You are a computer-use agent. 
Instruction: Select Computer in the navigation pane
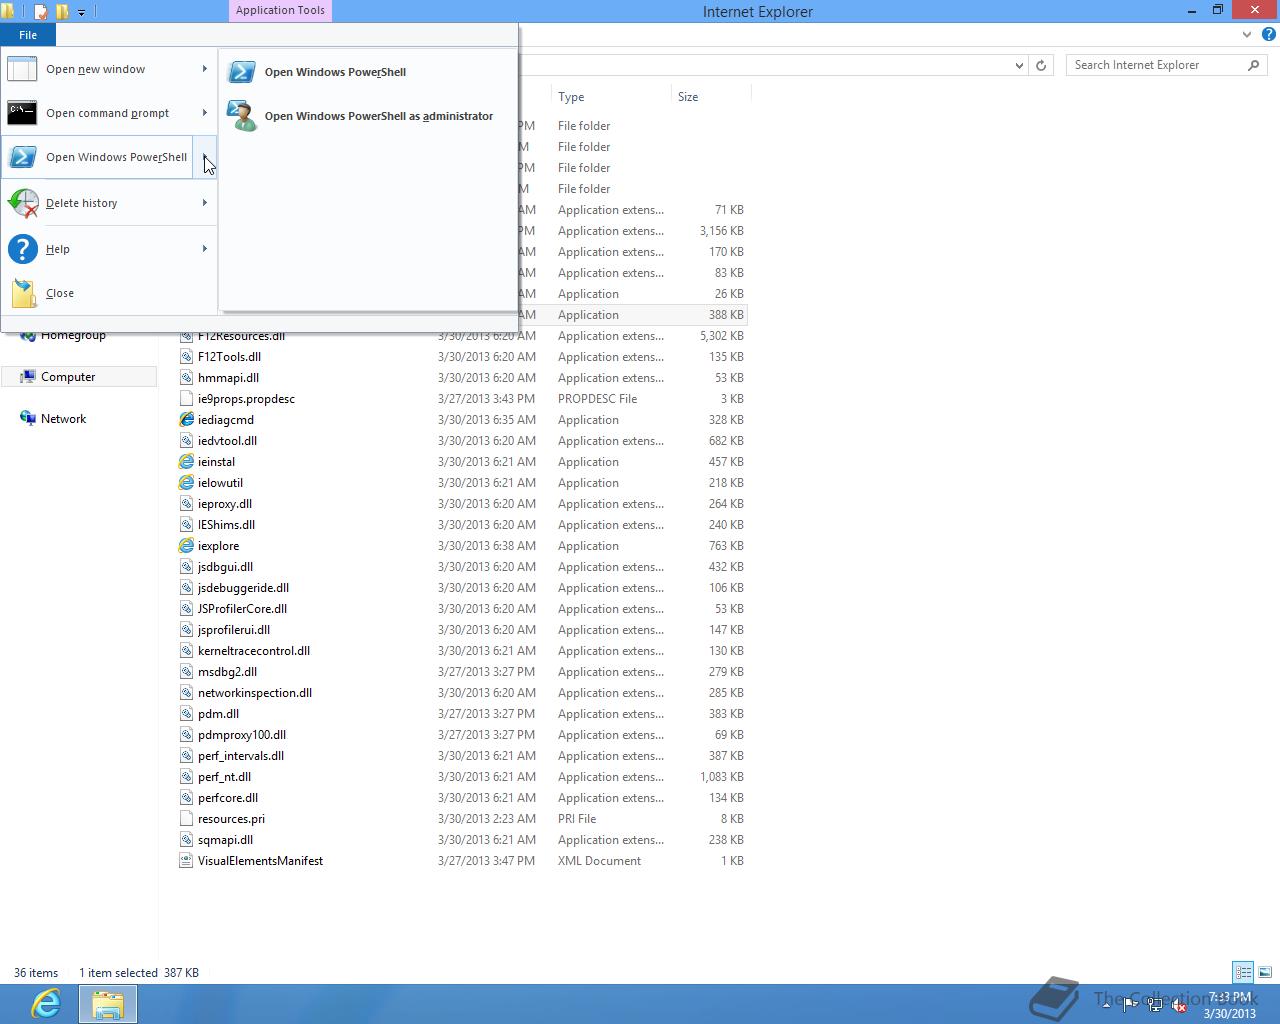79,377
